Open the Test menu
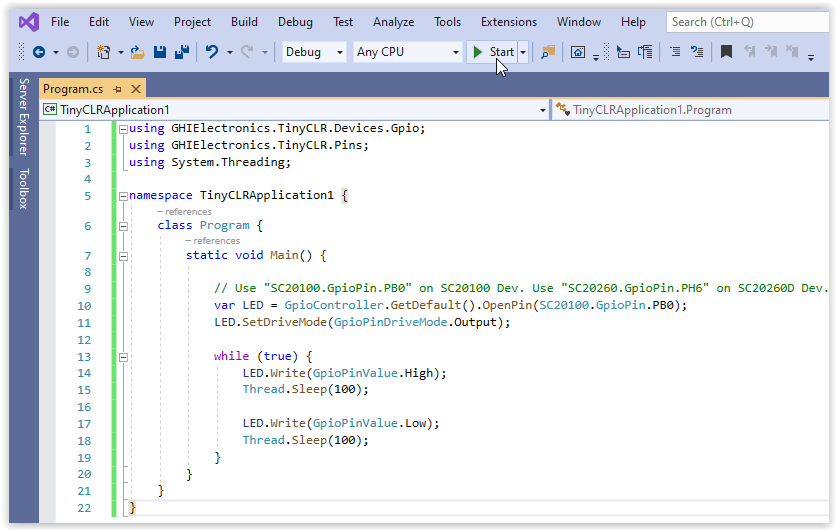The image size is (837, 531). [343, 22]
